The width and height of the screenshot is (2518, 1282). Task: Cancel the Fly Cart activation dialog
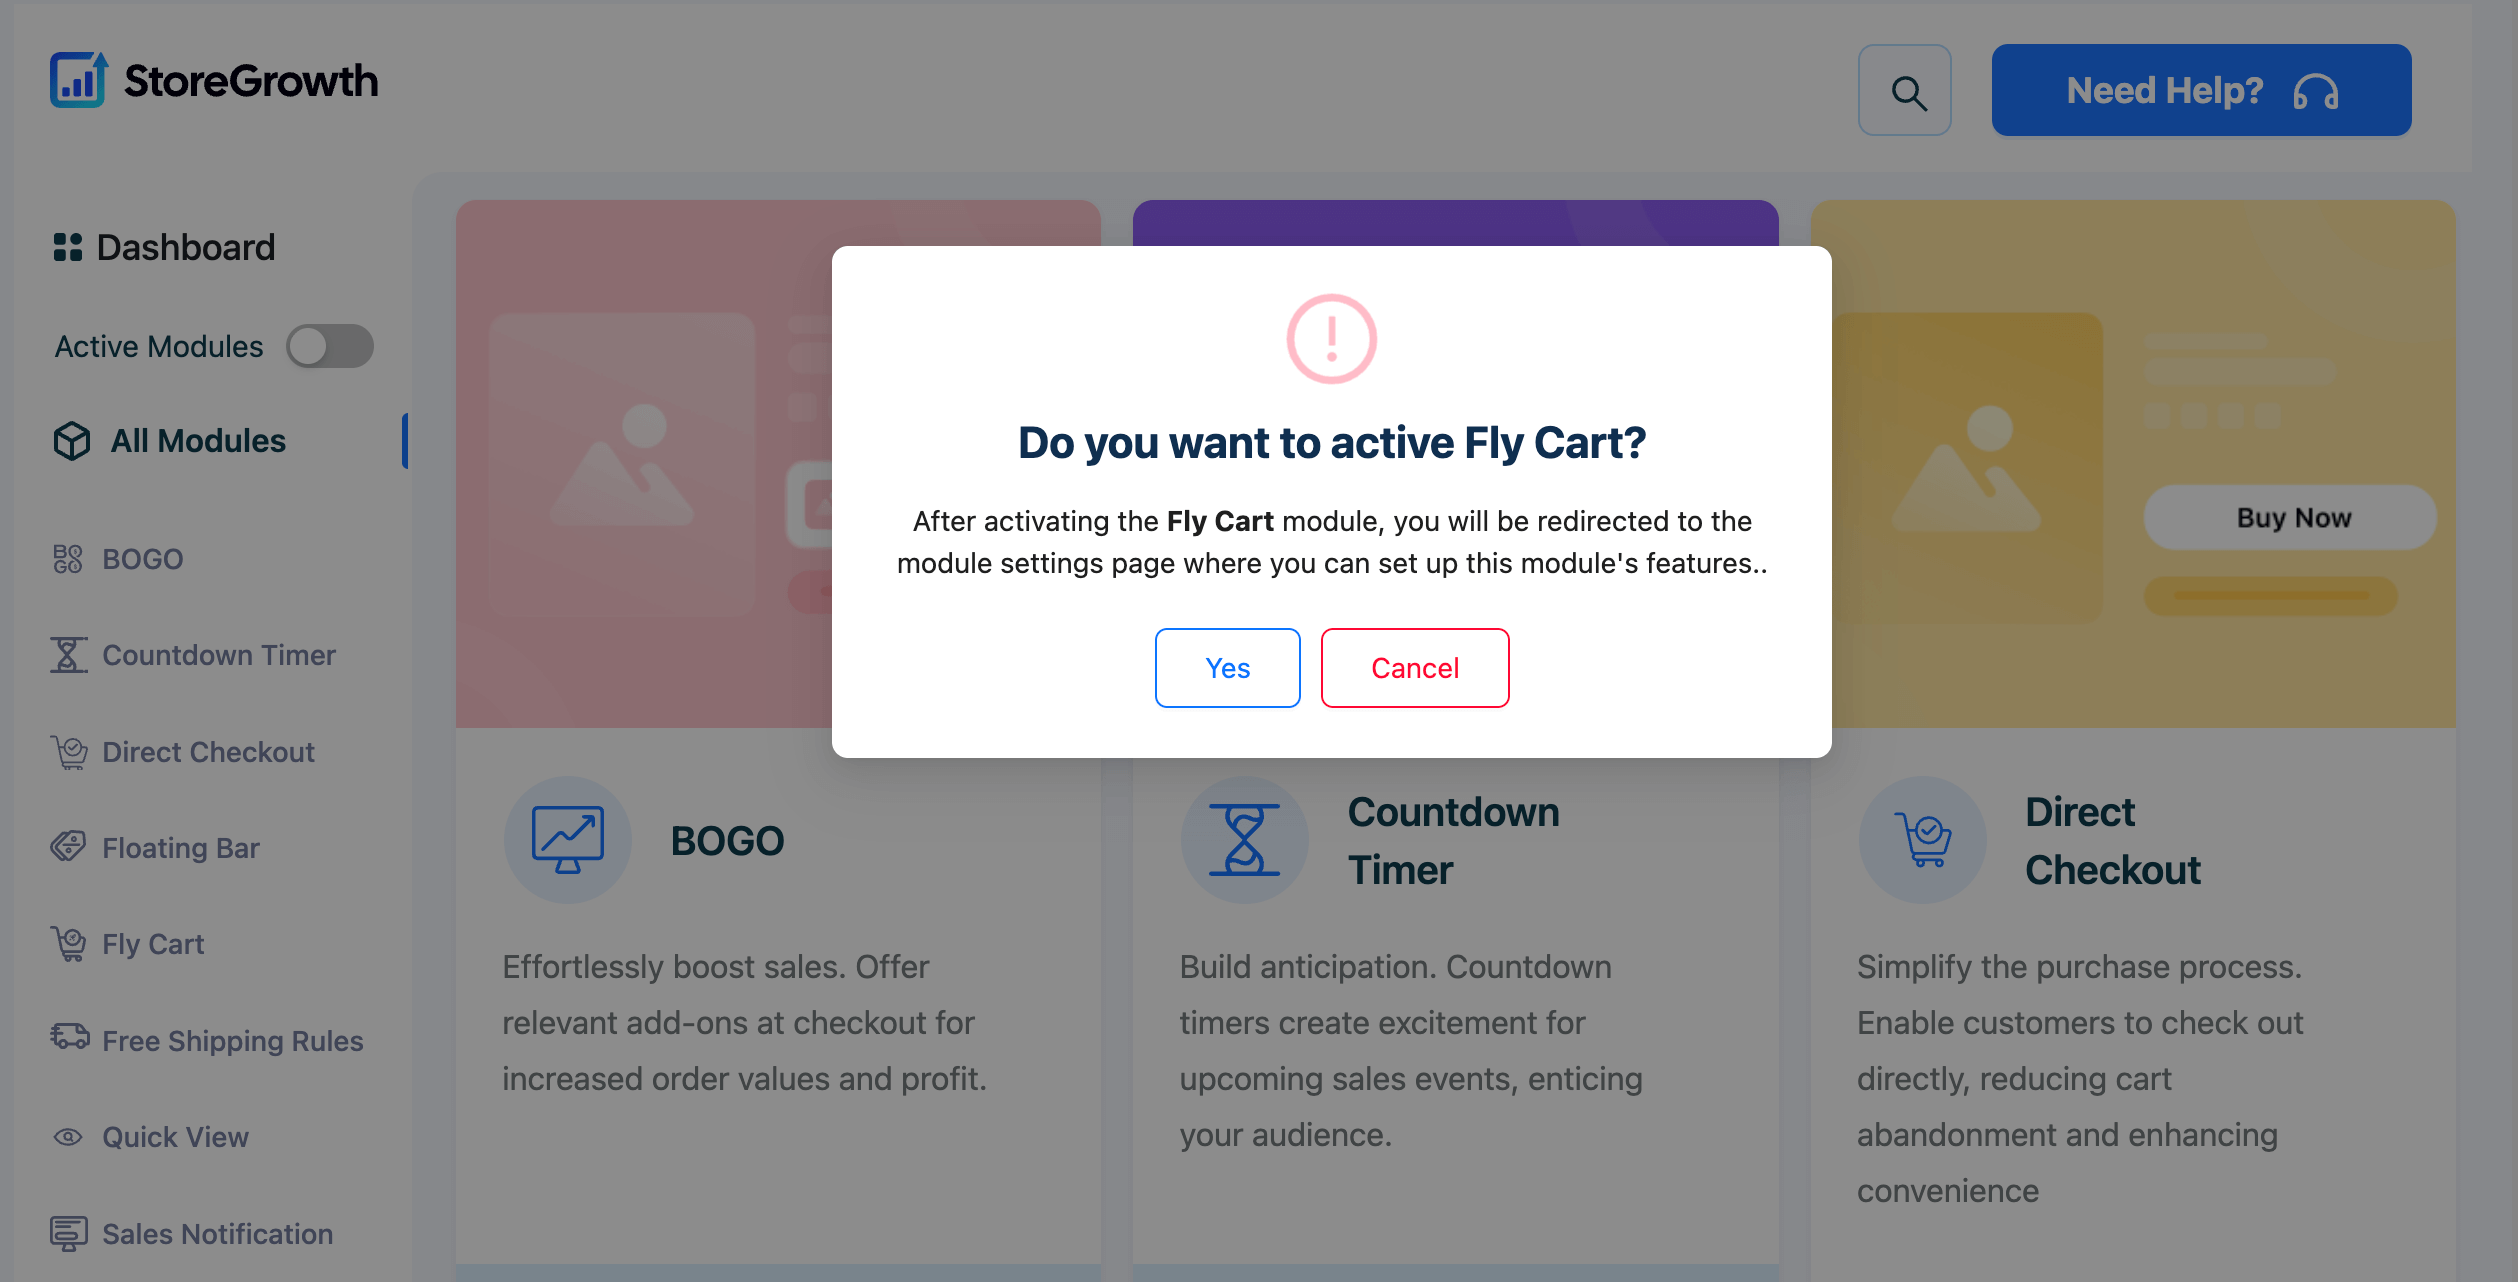click(1415, 667)
